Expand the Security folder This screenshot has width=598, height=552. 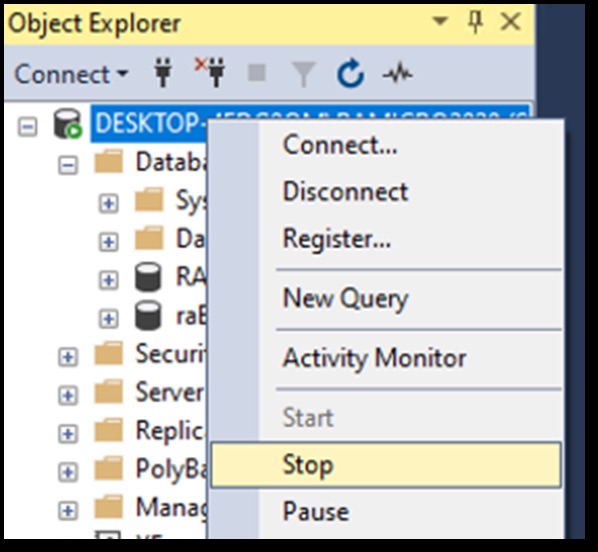coord(68,357)
